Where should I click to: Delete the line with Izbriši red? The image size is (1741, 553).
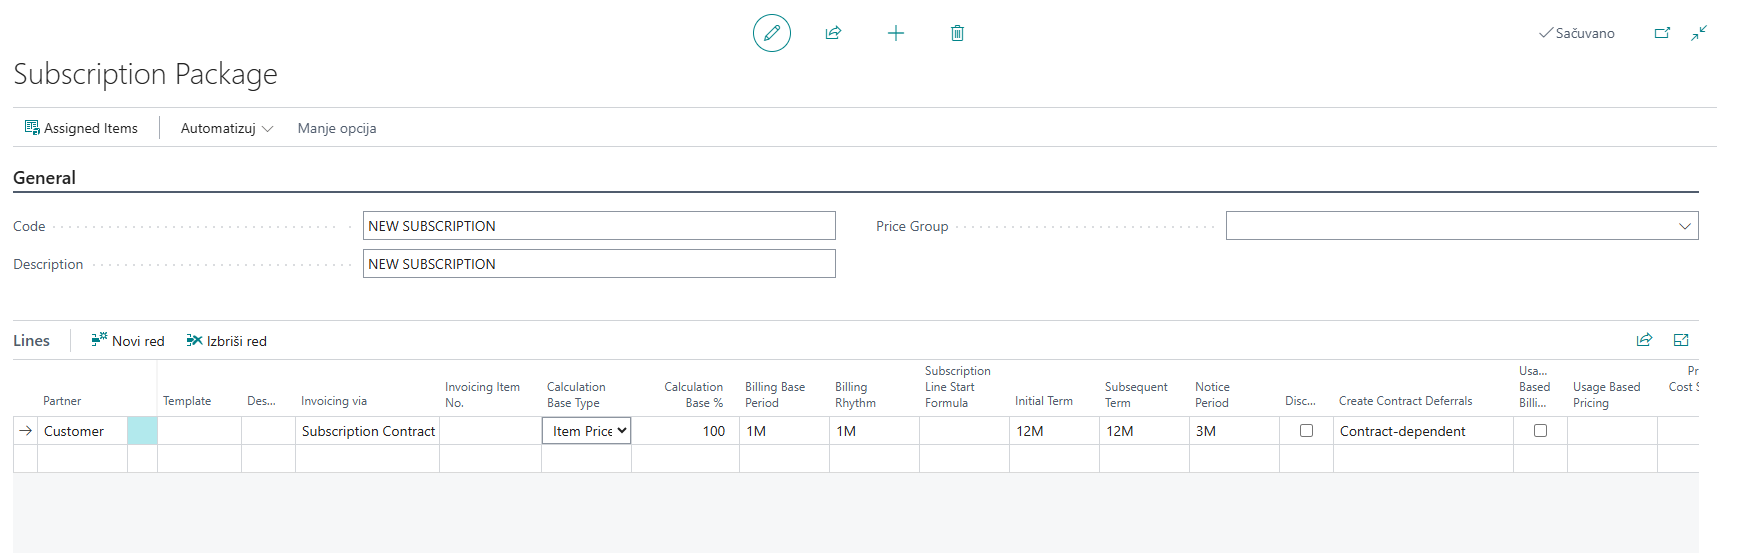tap(227, 341)
